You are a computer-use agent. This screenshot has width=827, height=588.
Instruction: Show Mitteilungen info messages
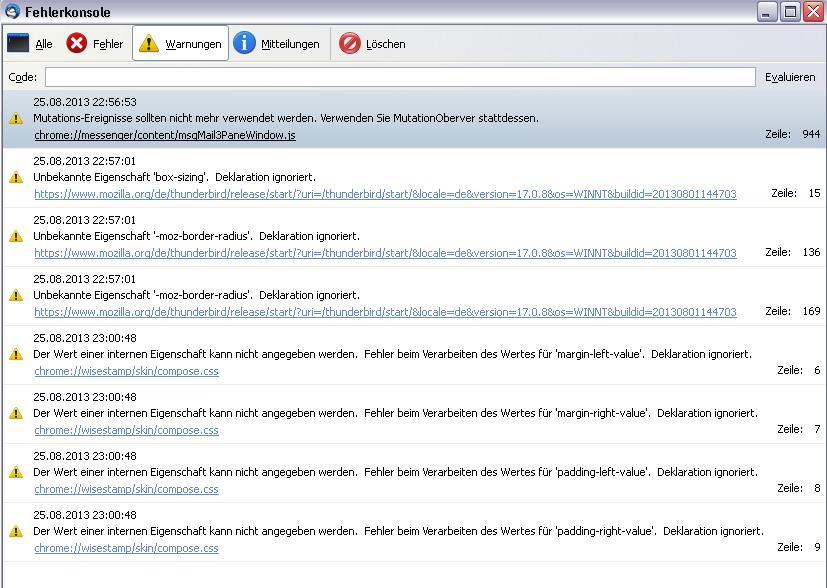(x=277, y=44)
